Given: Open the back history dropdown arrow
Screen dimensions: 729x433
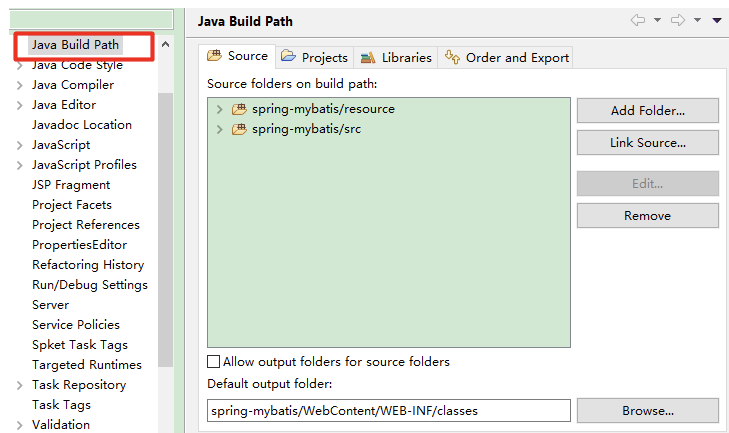Looking at the screenshot, I should pyautogui.click(x=657, y=20).
